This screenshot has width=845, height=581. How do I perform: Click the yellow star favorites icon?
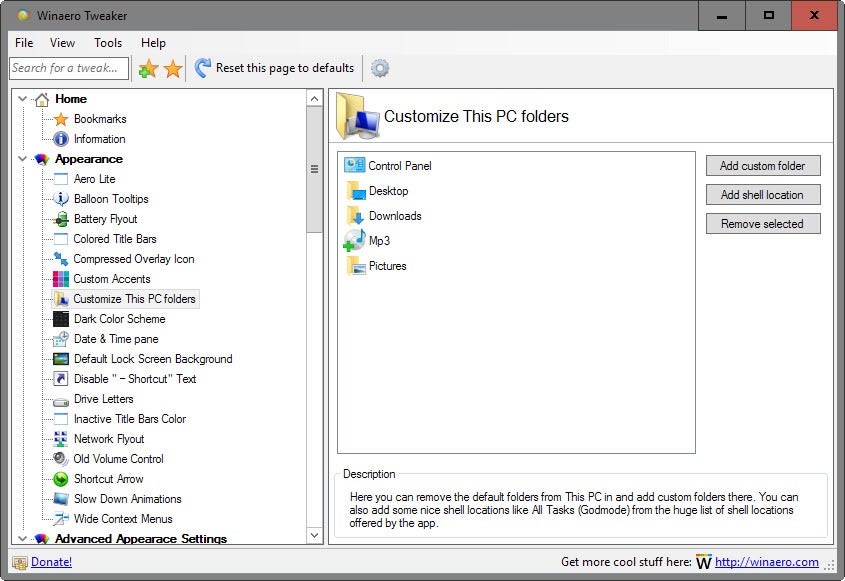point(170,68)
